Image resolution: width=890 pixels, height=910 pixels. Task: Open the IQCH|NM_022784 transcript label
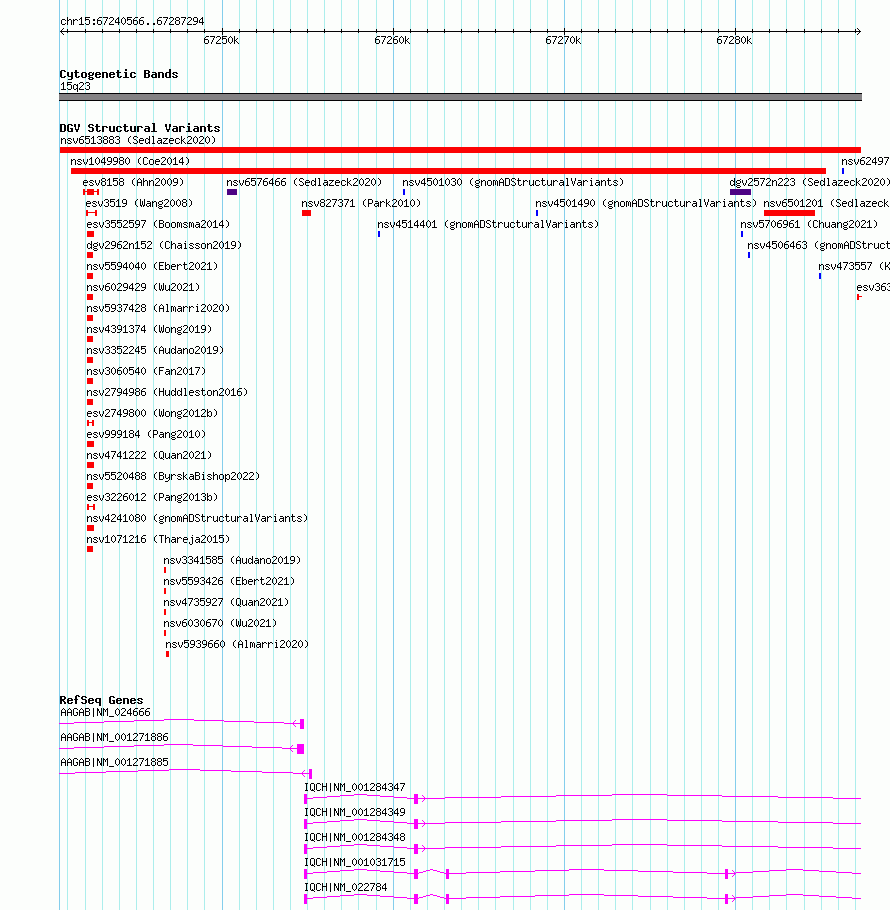pyautogui.click(x=345, y=887)
